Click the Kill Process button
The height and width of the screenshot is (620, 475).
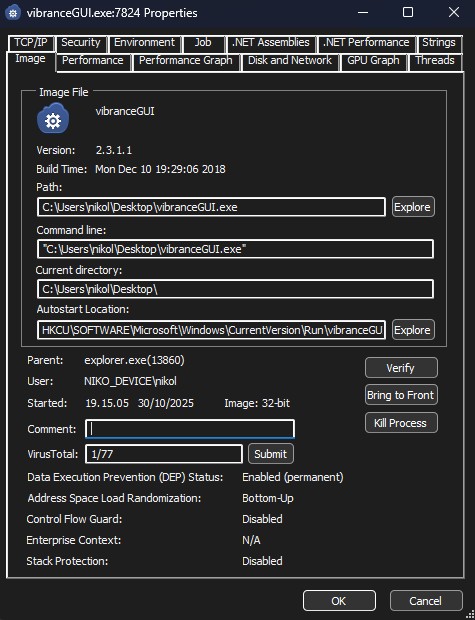401,423
